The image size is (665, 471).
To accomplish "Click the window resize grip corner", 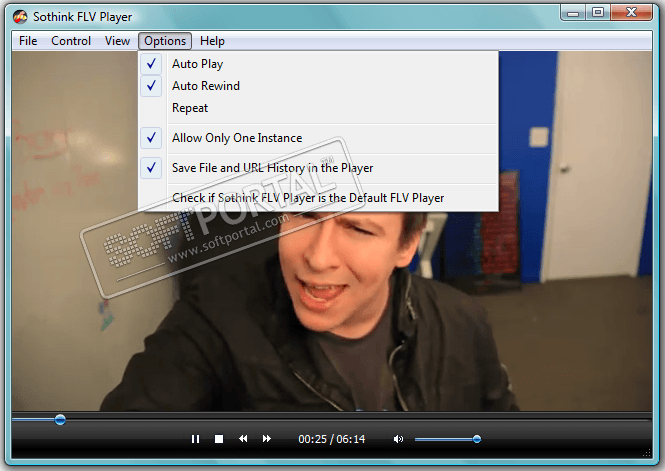I will 647,453.
